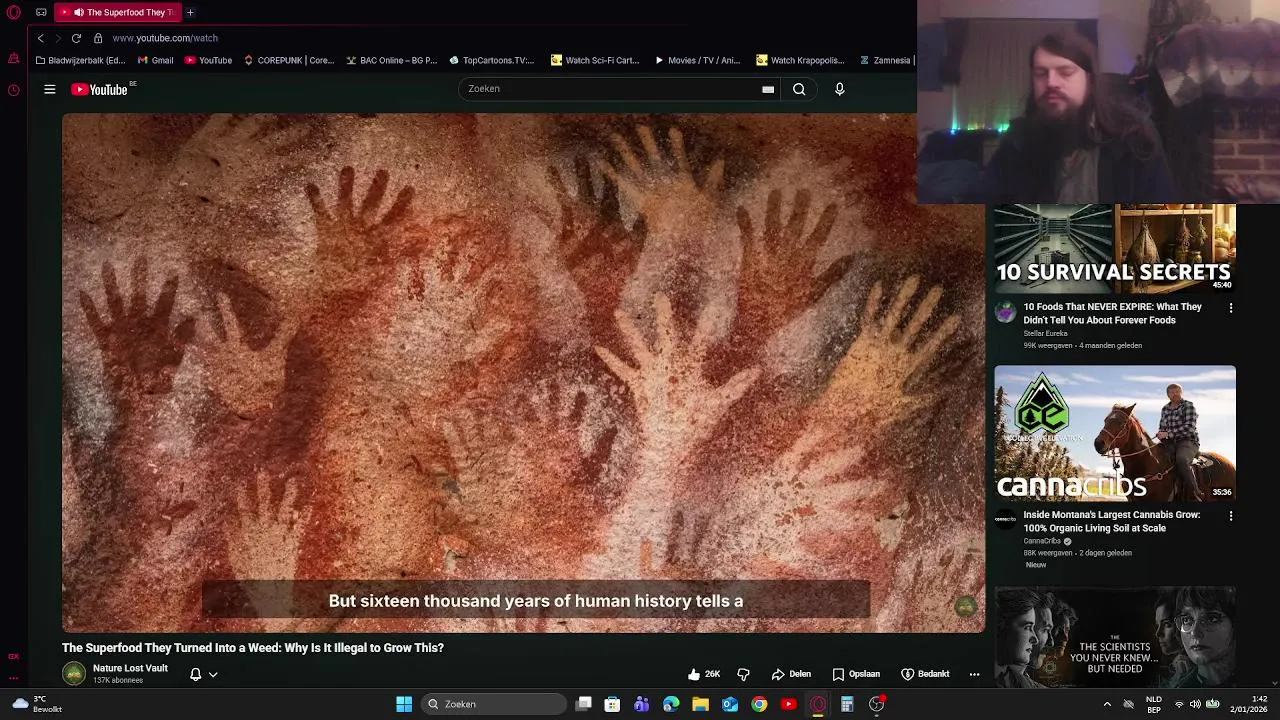1280x720 pixels.
Task: View site security lock info
Action: point(98,38)
